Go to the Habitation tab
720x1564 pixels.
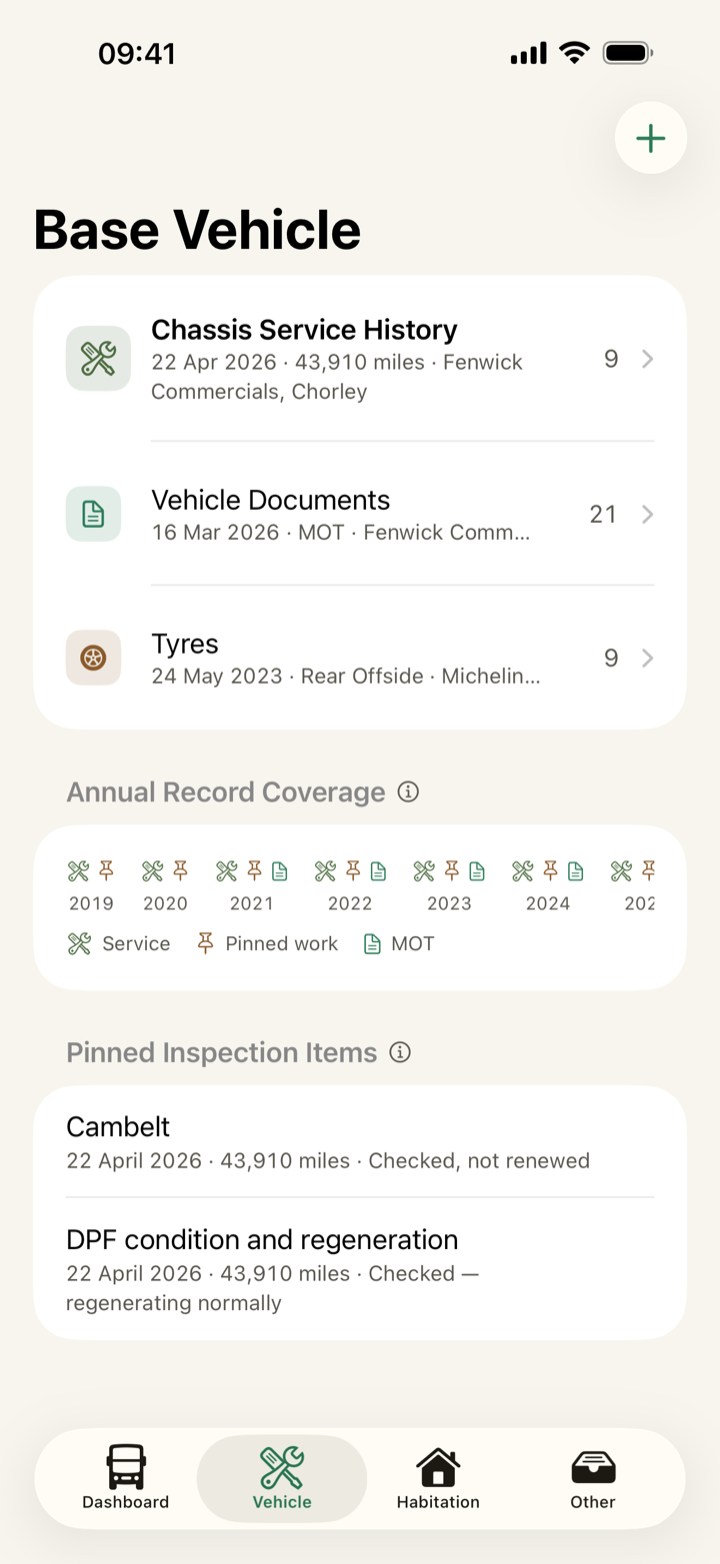tap(438, 1478)
